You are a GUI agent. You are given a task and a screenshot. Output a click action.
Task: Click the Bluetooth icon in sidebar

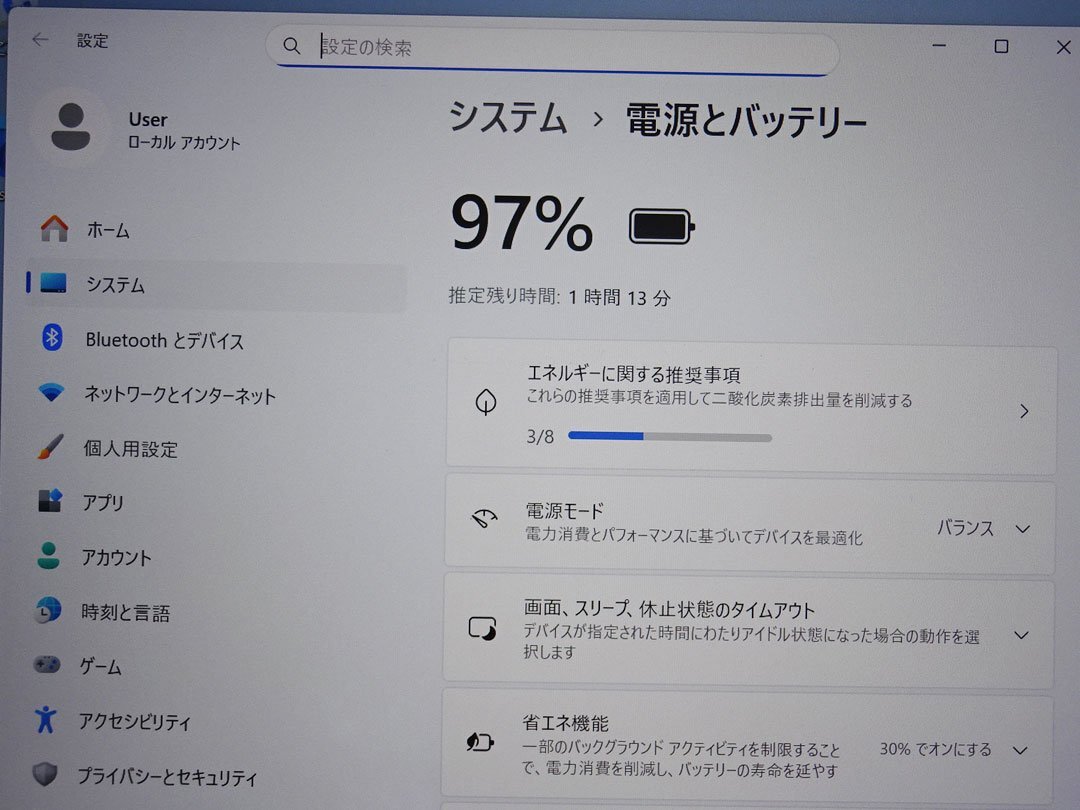(52, 338)
